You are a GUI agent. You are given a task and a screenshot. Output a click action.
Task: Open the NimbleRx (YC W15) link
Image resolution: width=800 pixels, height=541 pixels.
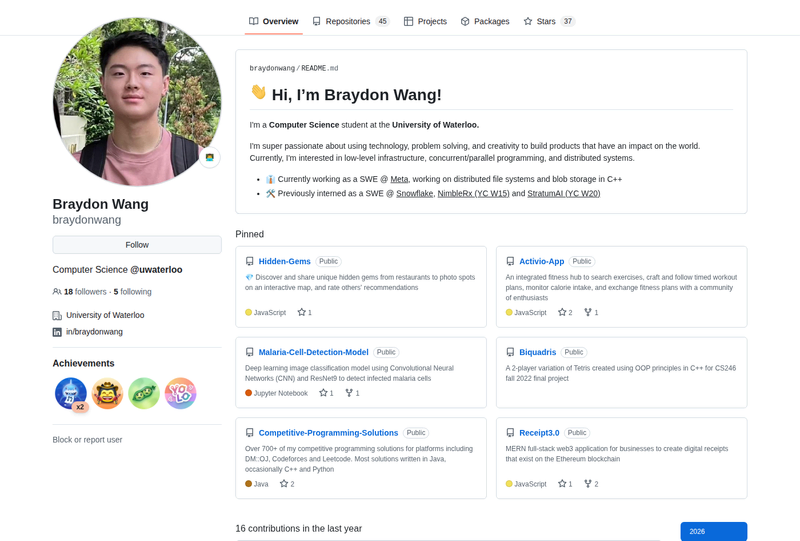pos(473,193)
